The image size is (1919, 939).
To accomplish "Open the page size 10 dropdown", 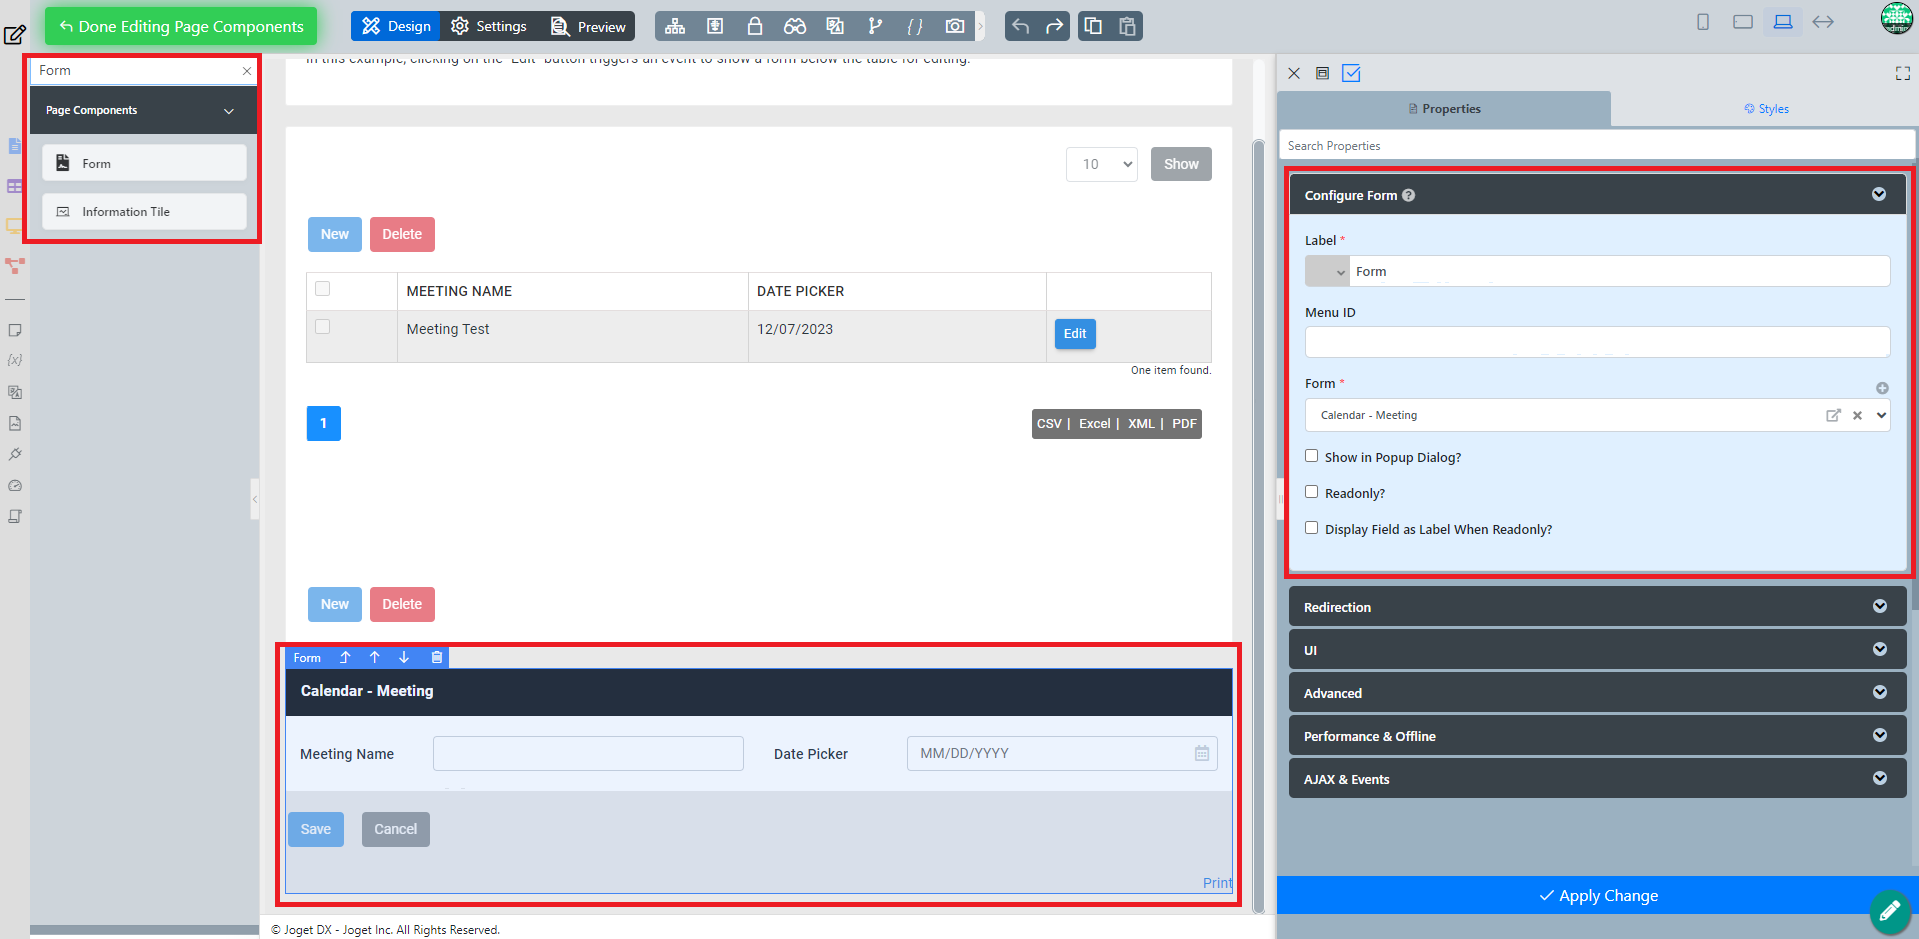I will click(1102, 164).
